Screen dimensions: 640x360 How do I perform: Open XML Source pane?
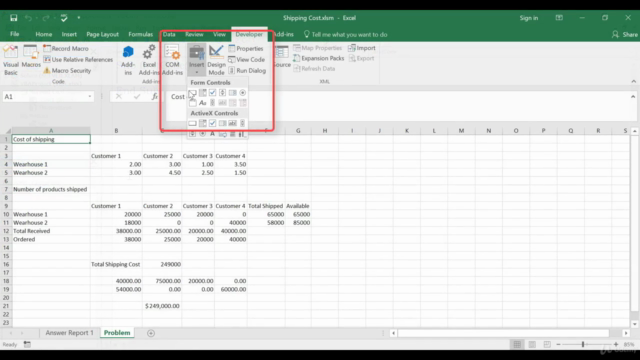click(282, 57)
